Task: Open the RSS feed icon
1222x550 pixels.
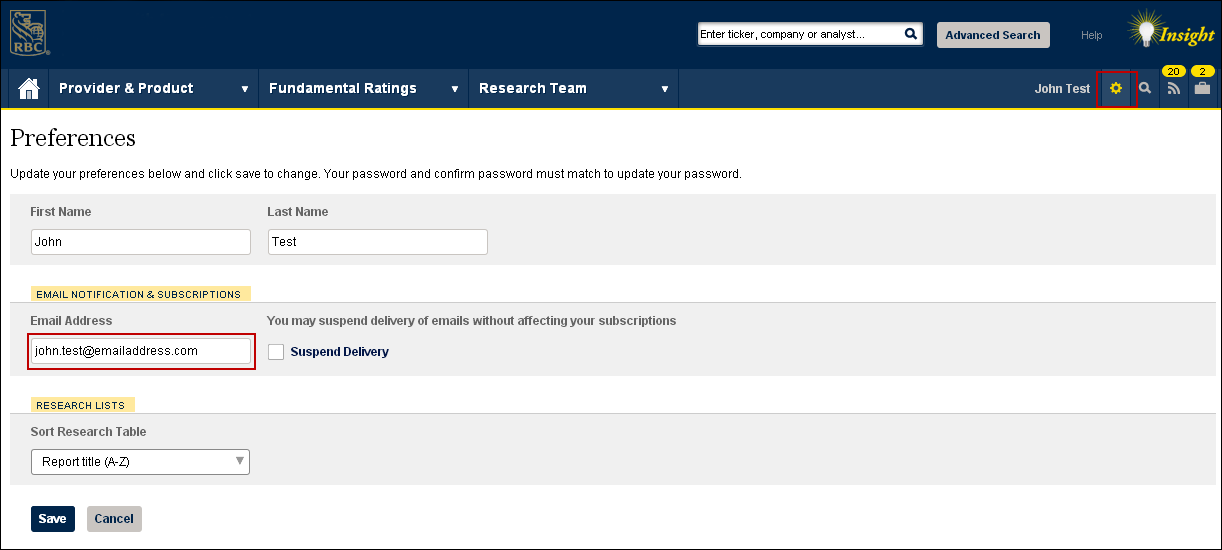Action: coord(1174,89)
